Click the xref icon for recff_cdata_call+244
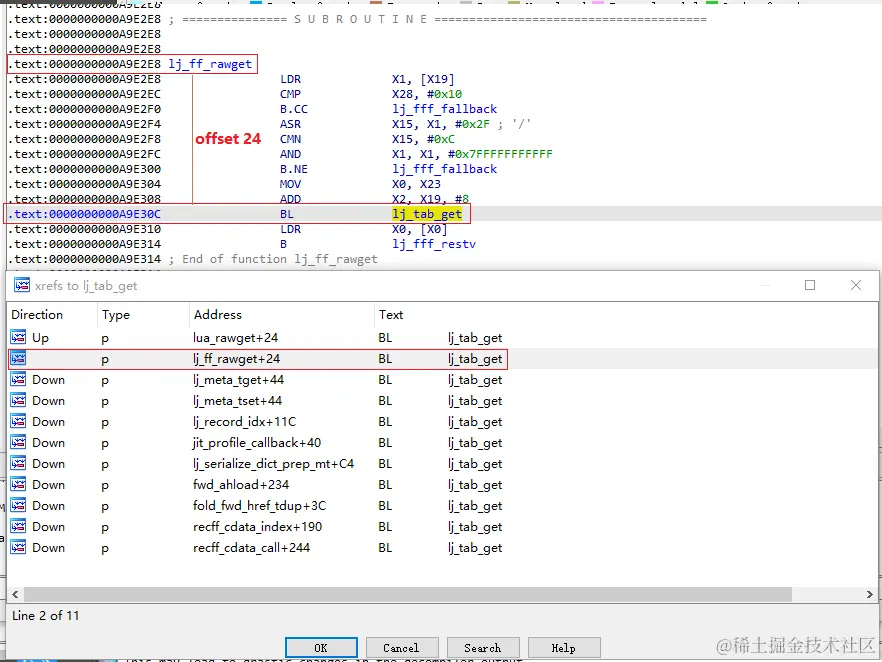882x662 pixels. pos(18,547)
